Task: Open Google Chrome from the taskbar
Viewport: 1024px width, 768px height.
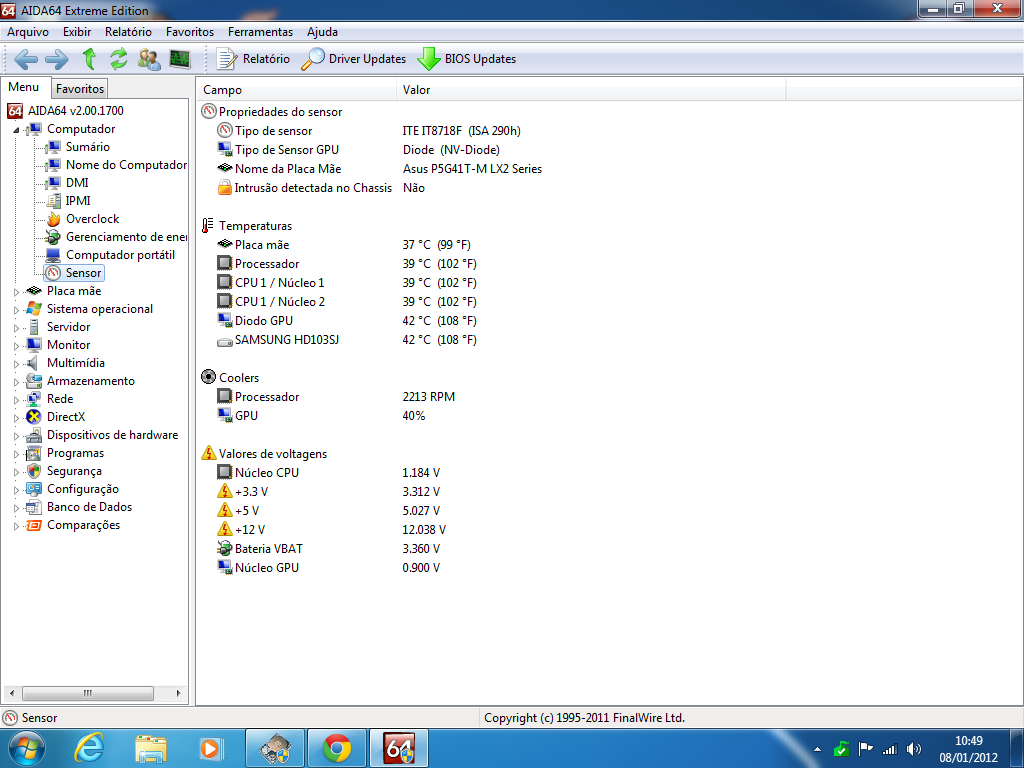Action: (336, 748)
